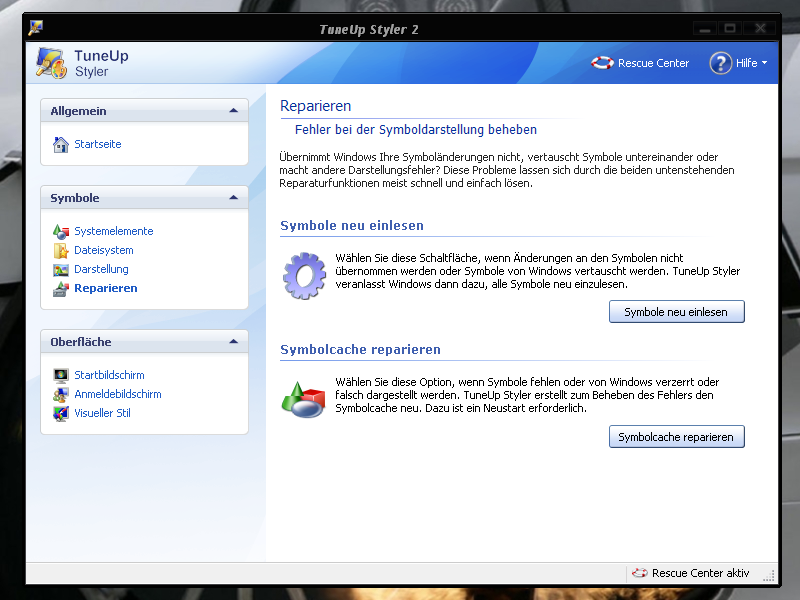The width and height of the screenshot is (800, 600).
Task: Open Startbildschirm settings
Action: 109,376
